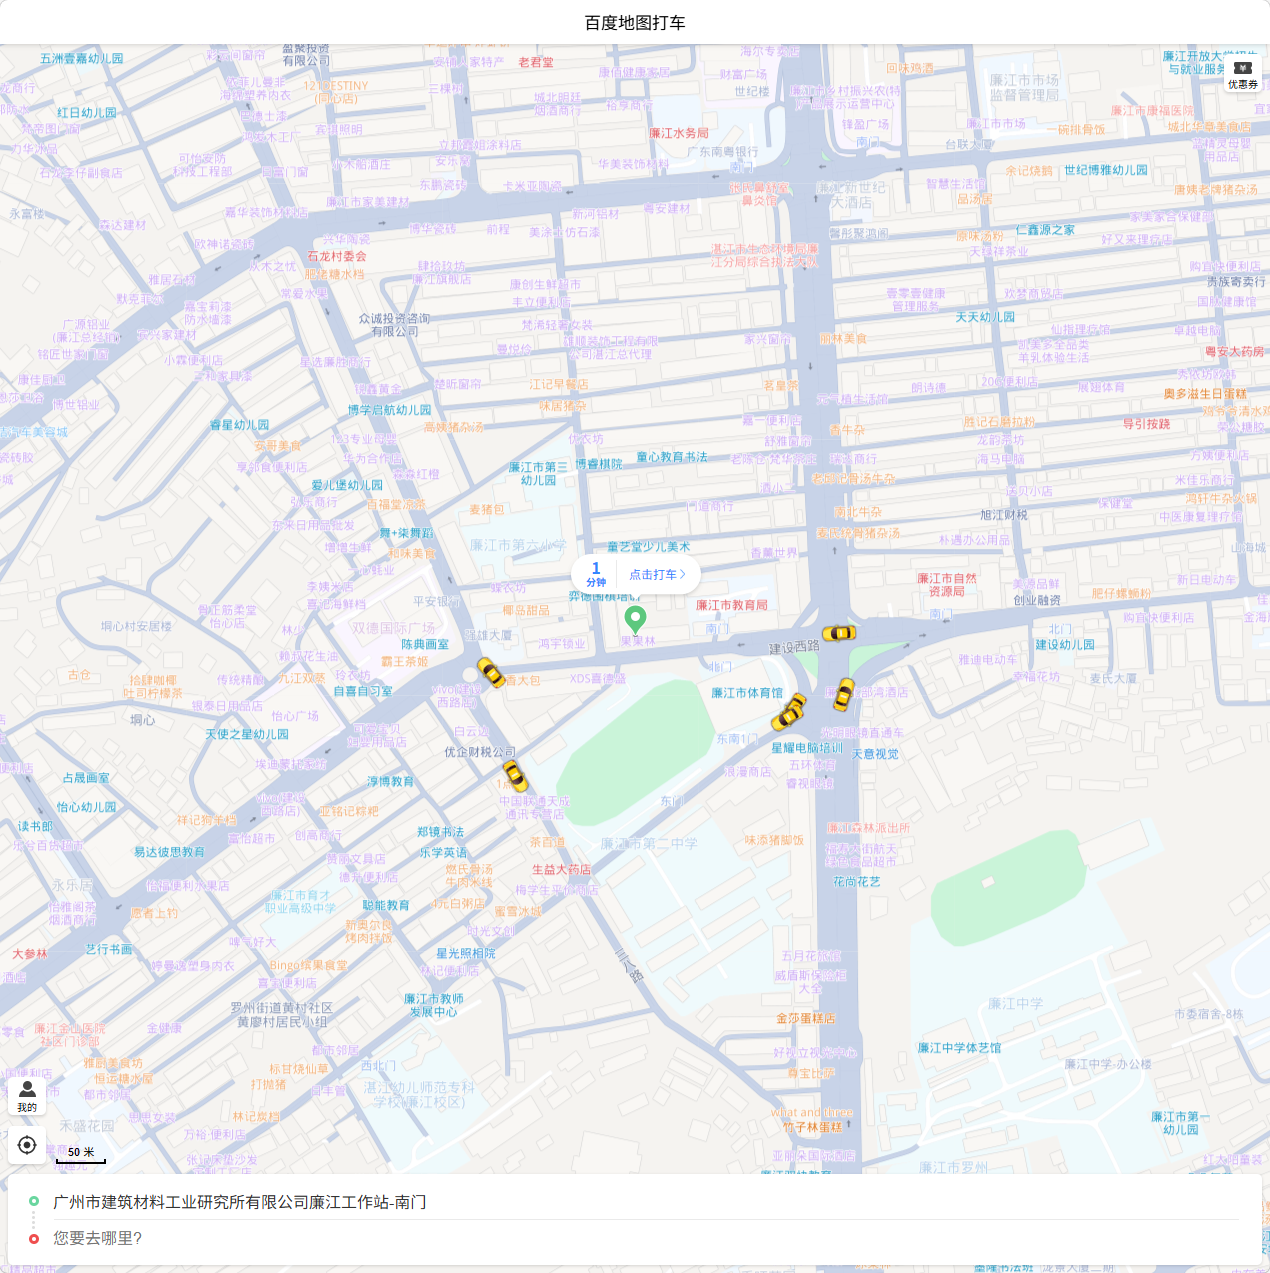Screen dimensions: 1270x1273
Task: Tap the green origin pin marker
Action: tap(636, 618)
